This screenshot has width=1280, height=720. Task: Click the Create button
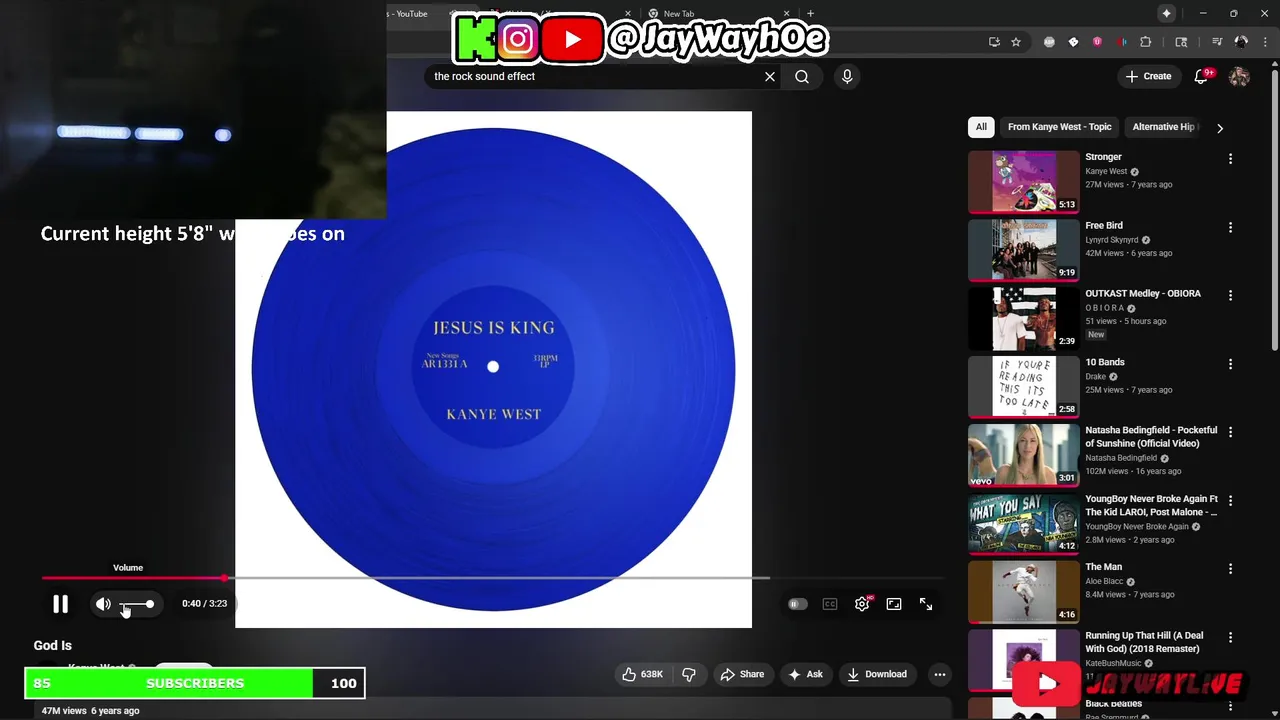pyautogui.click(x=1148, y=76)
